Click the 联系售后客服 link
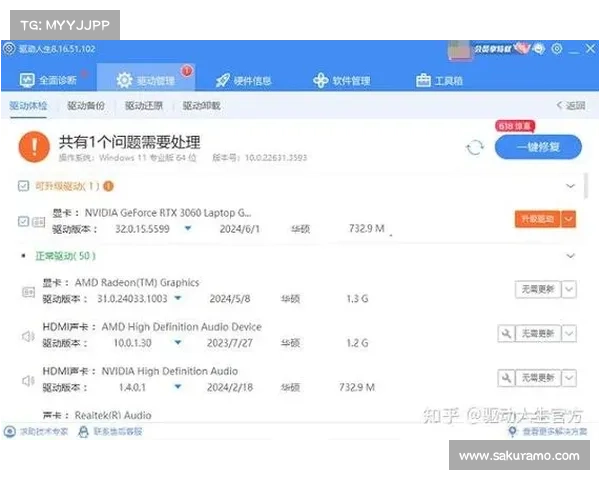Viewport: 600px width, 480px height. point(110,431)
